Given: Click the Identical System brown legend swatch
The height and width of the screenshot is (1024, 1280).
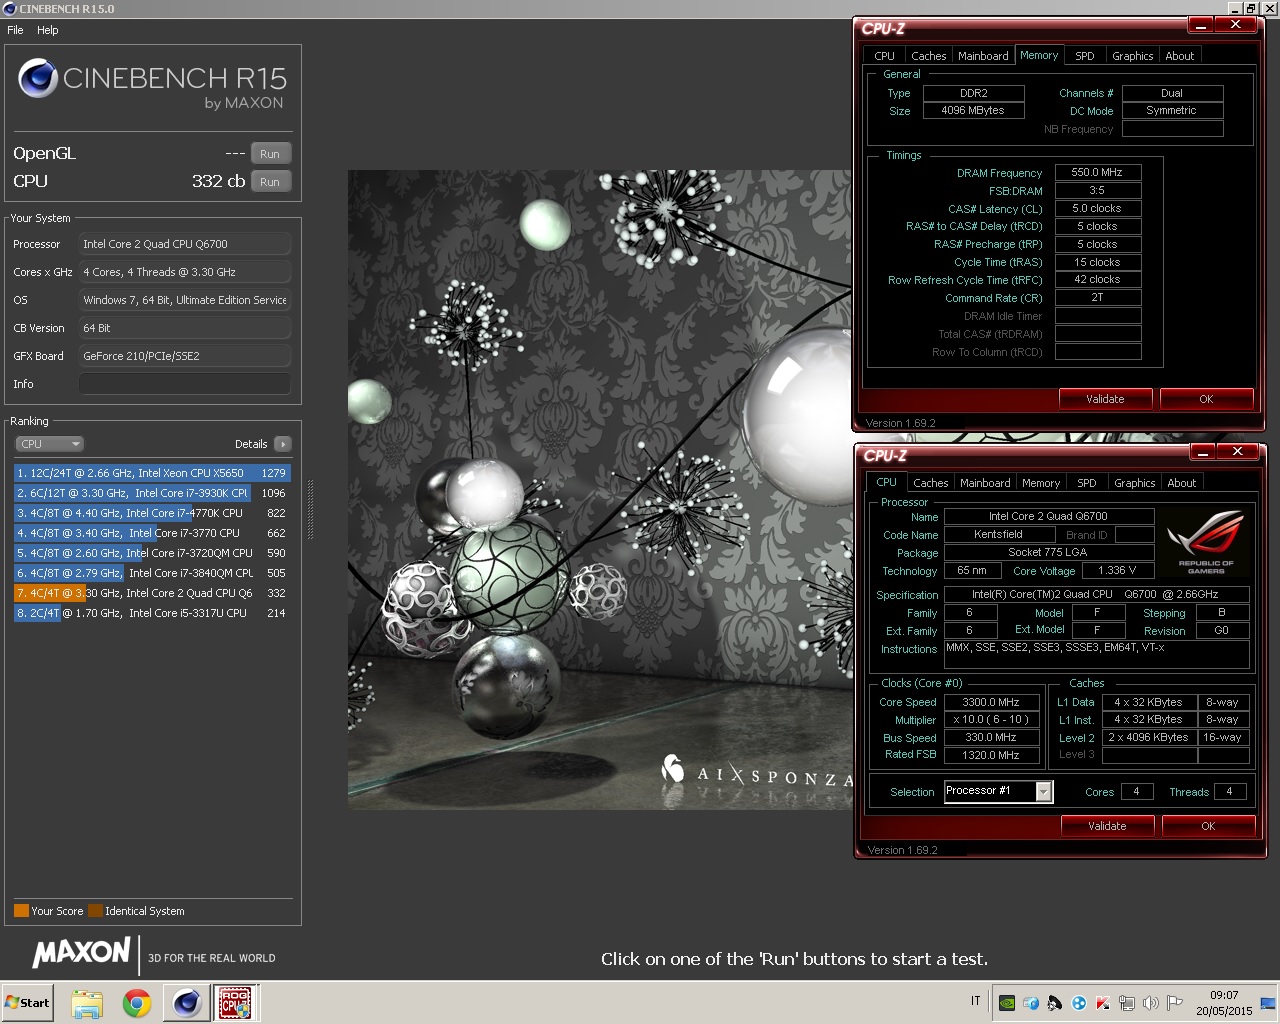Looking at the screenshot, I should 95,911.
